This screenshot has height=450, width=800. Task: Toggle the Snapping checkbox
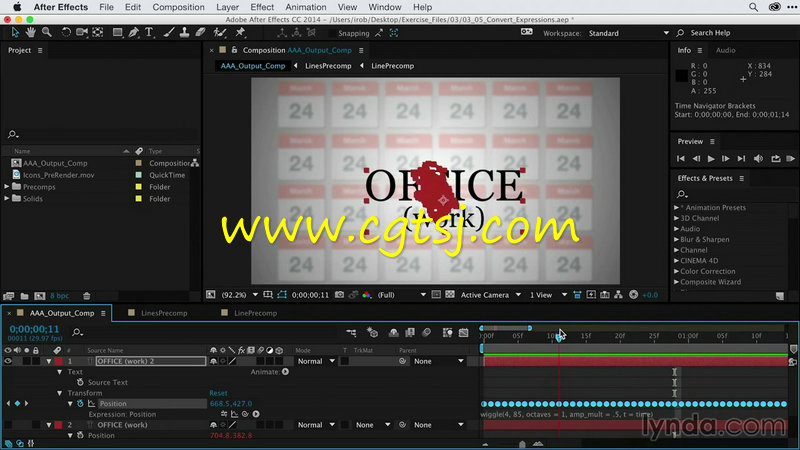click(332, 33)
